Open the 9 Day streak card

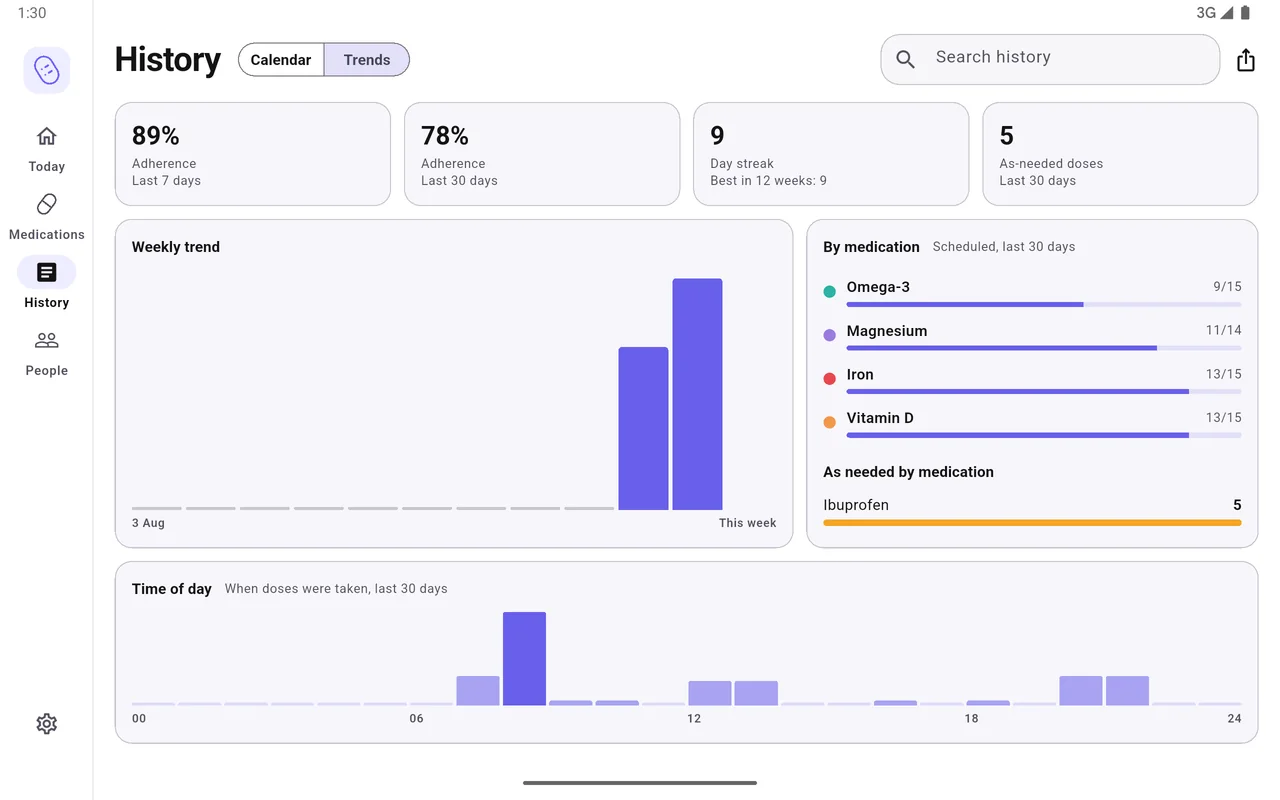831,154
